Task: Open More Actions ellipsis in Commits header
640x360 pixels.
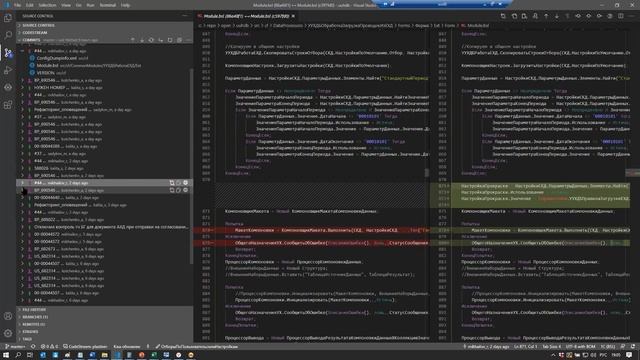Action: tap(188, 40)
